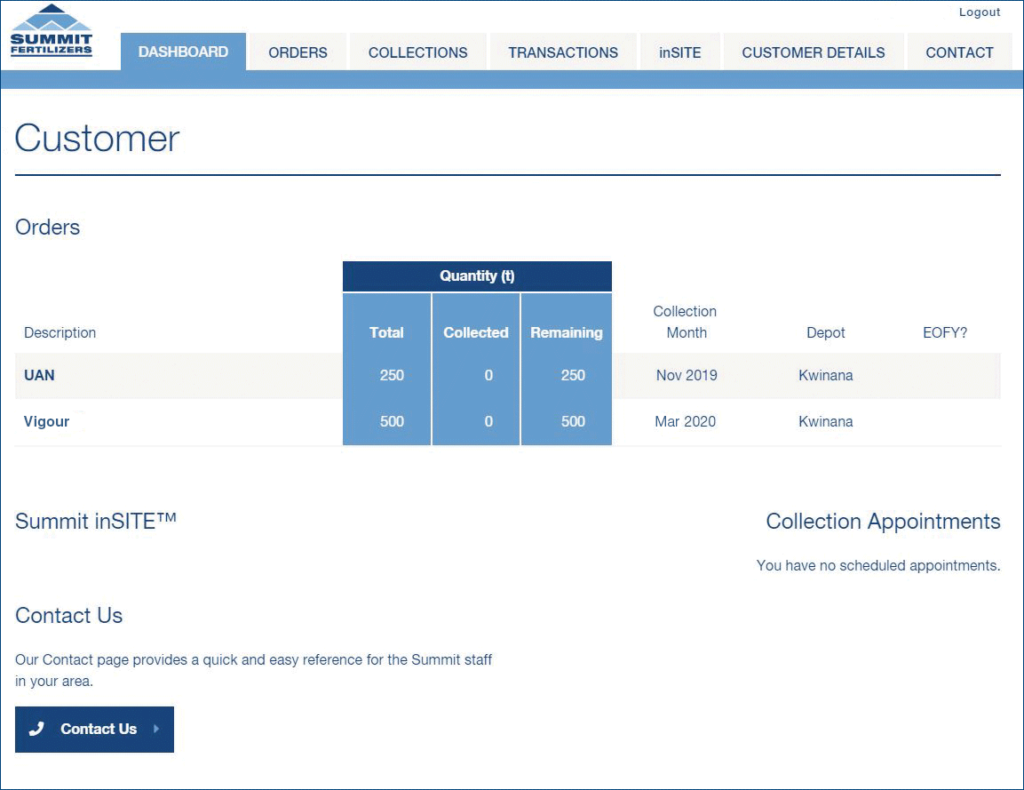
Task: Open the Customer Details tab
Action: click(812, 53)
